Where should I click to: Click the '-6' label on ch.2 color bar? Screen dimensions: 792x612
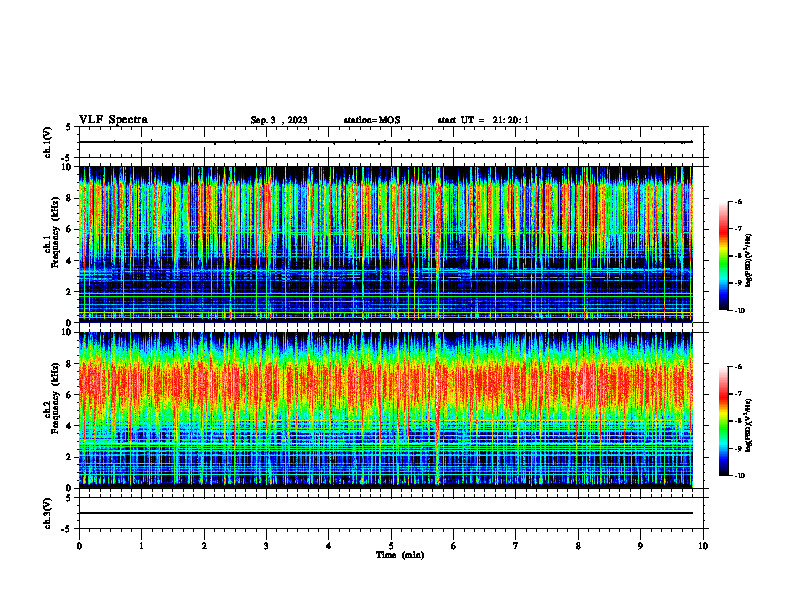[738, 367]
